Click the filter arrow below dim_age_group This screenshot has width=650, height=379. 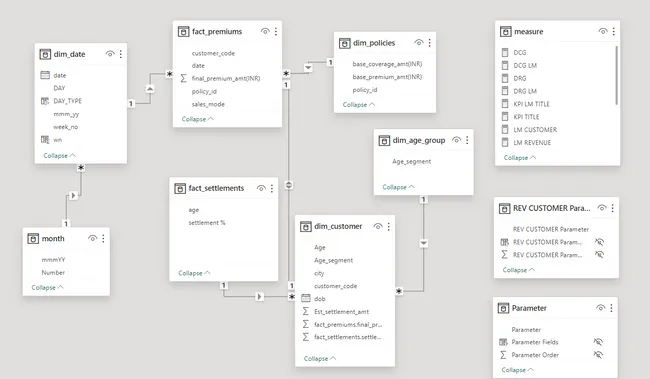pyautogui.click(x=423, y=243)
